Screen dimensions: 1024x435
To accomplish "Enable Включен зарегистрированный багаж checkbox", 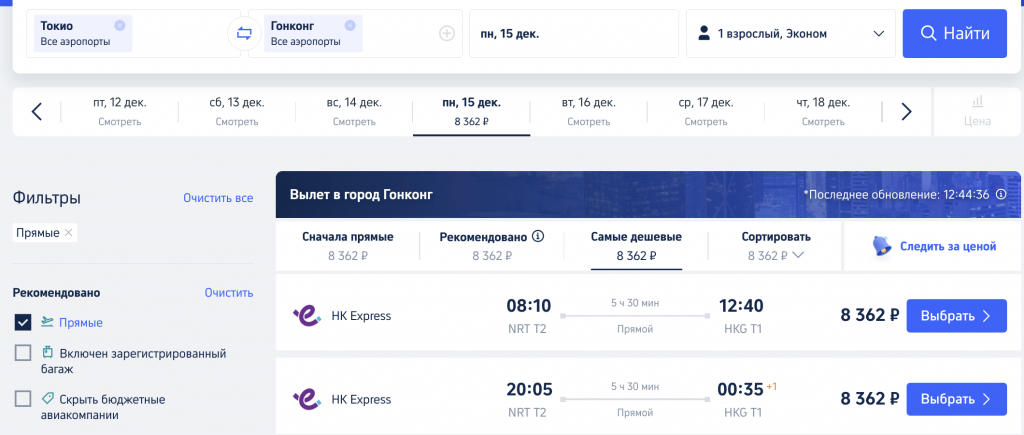I will click(23, 353).
